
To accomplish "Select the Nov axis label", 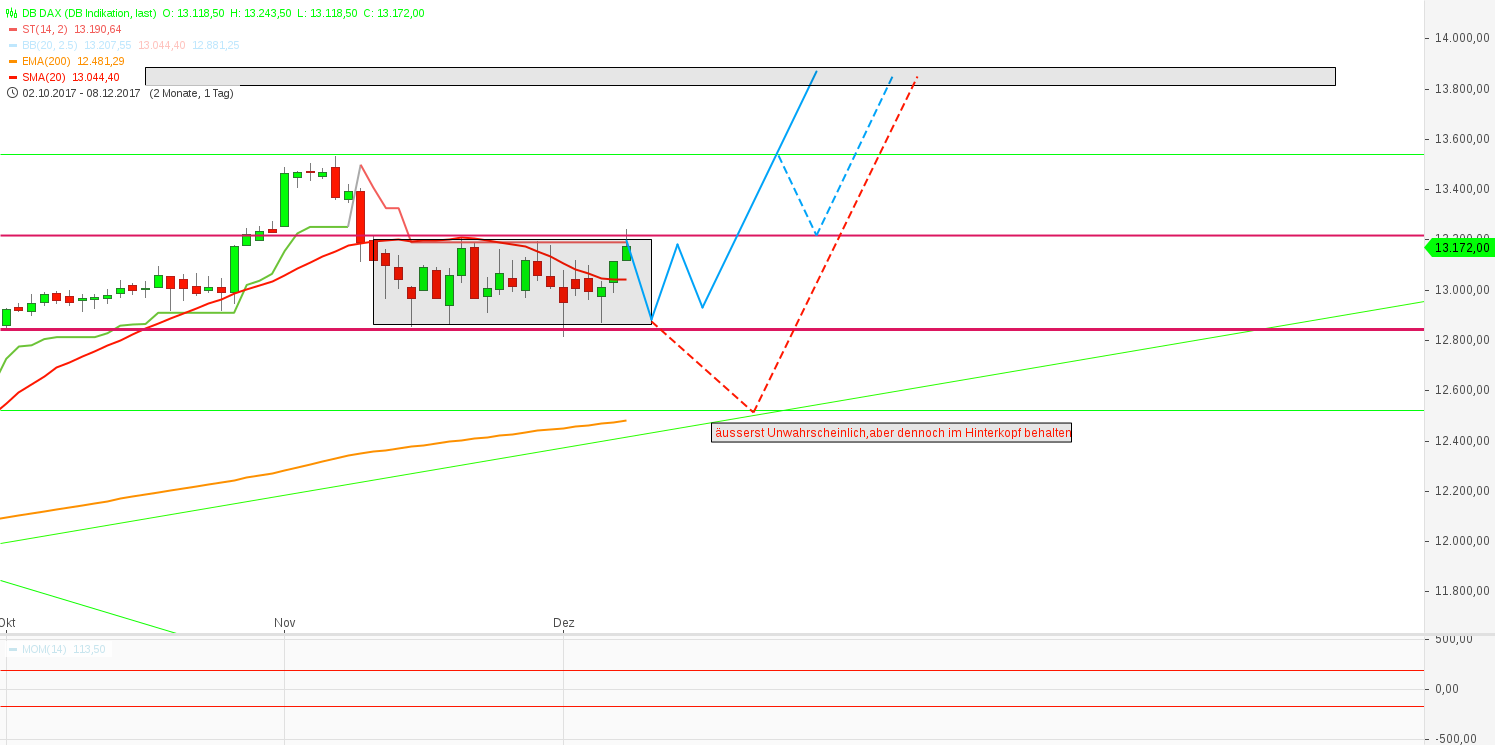I will [x=285, y=622].
